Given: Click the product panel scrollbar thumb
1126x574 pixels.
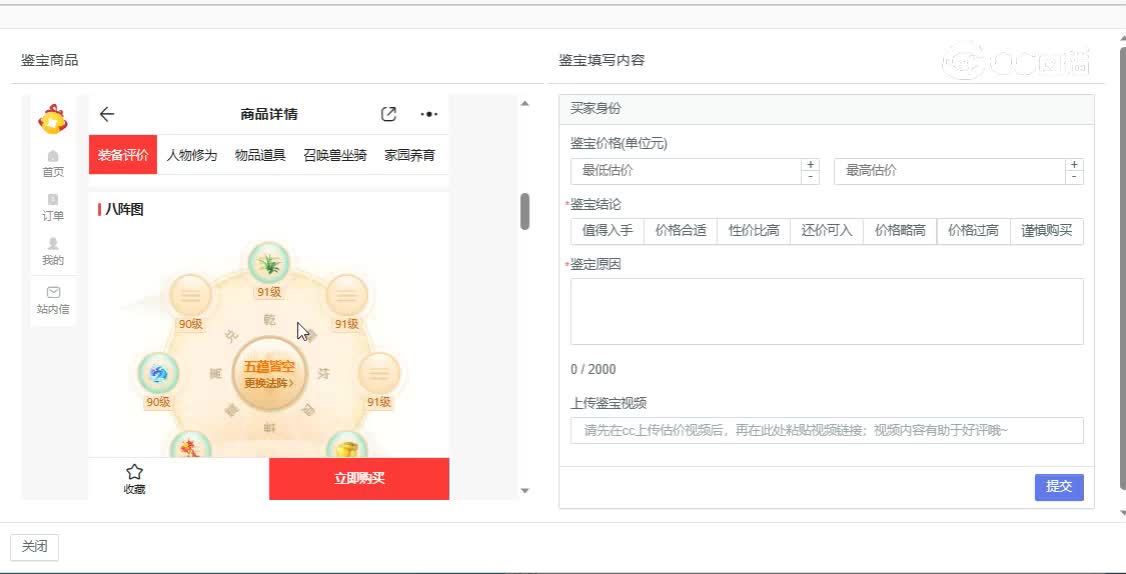Looking at the screenshot, I should point(525,211).
